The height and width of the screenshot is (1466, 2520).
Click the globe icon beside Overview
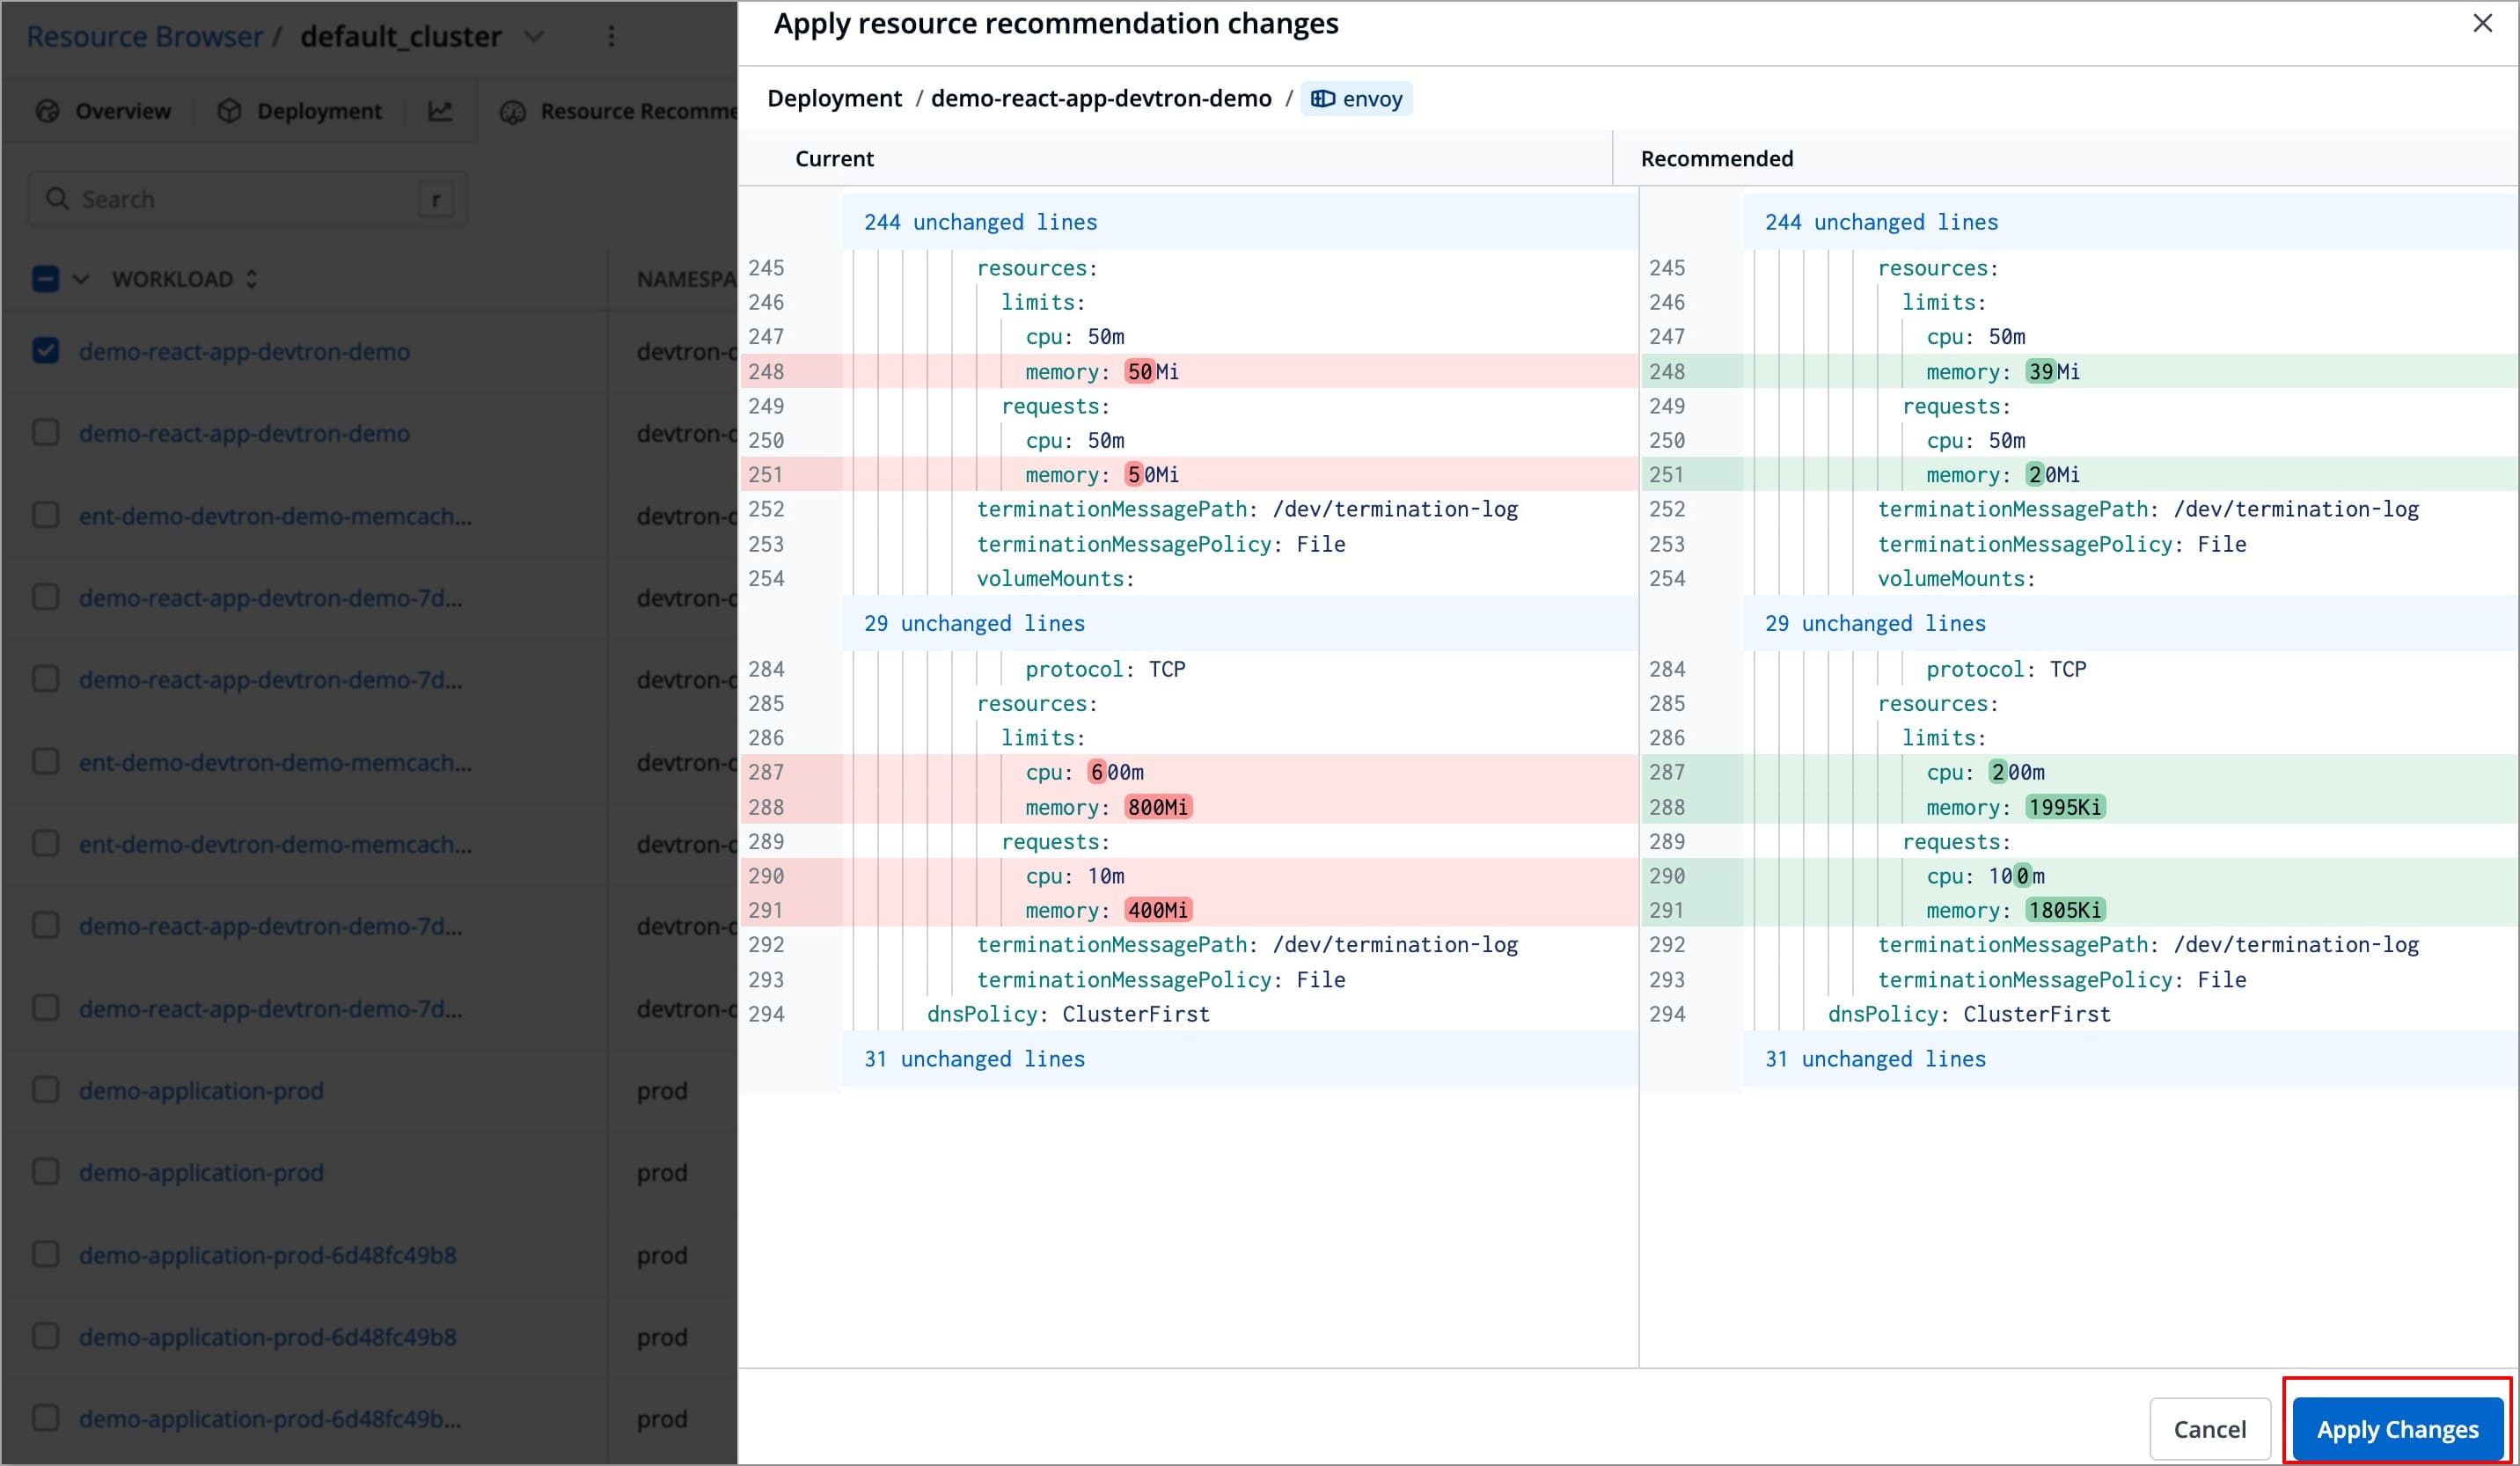[47, 111]
